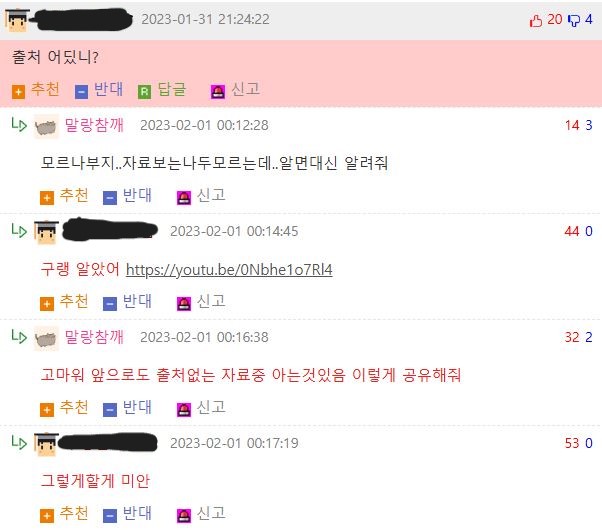Screen dimensions: 602x530
Task: Open the youtu.be/0Nbhe1o7Rl4 link
Action: [x=229, y=270]
